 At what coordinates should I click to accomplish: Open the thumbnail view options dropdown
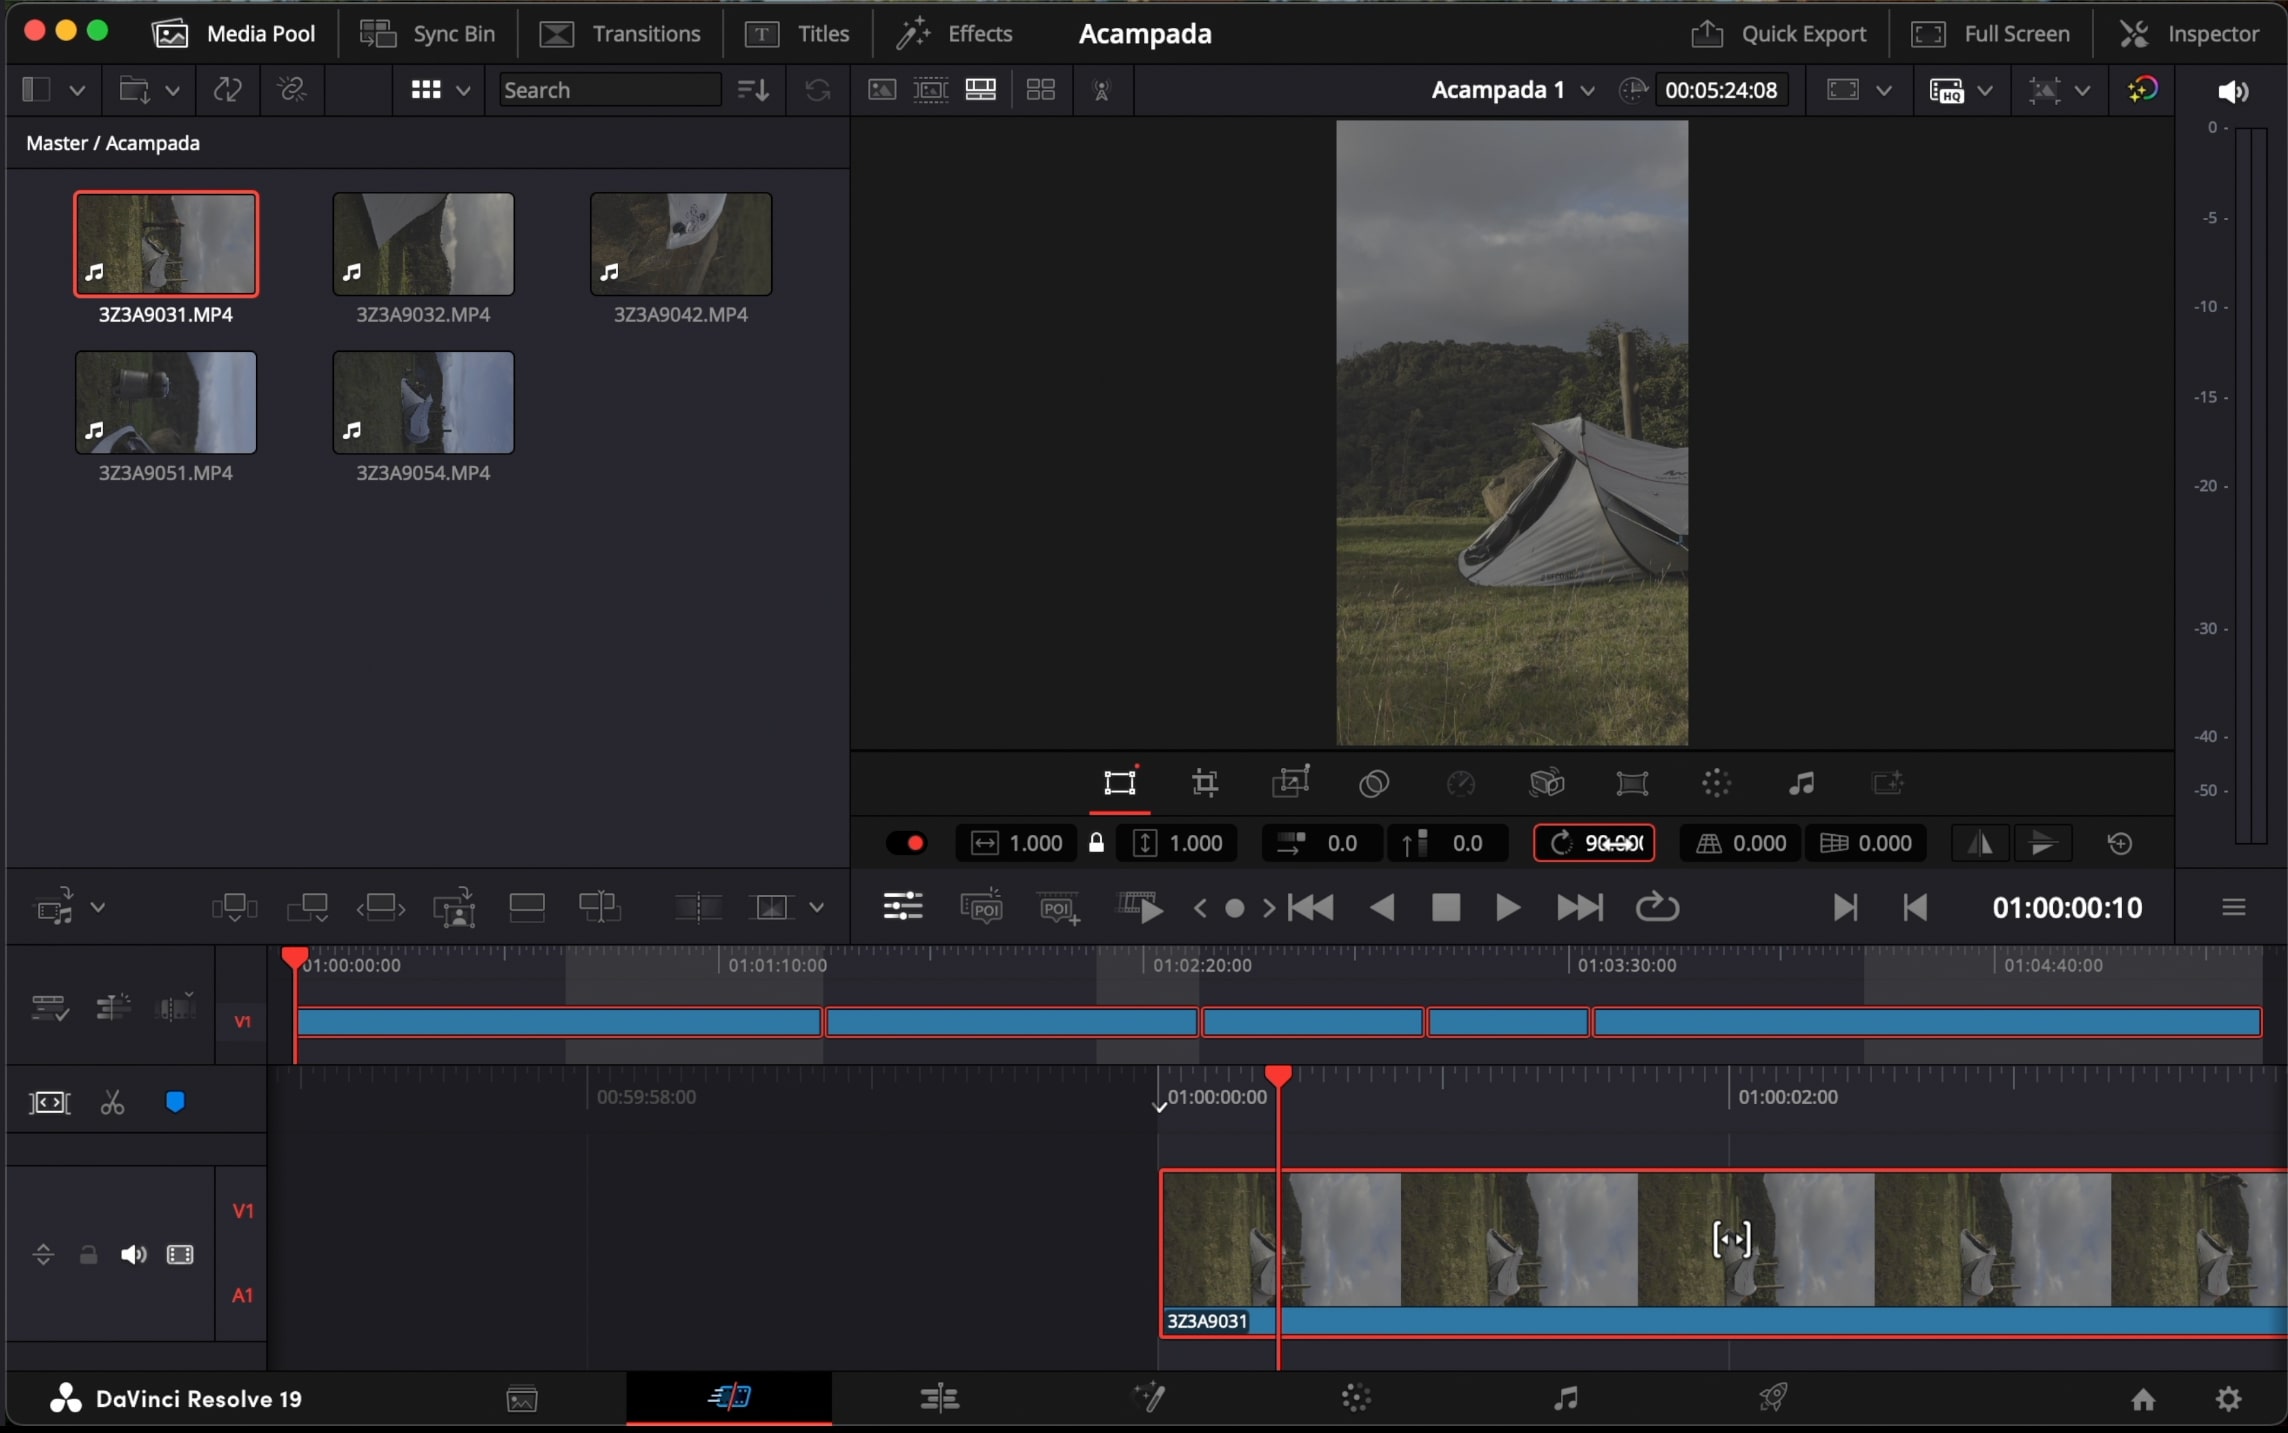pos(463,90)
